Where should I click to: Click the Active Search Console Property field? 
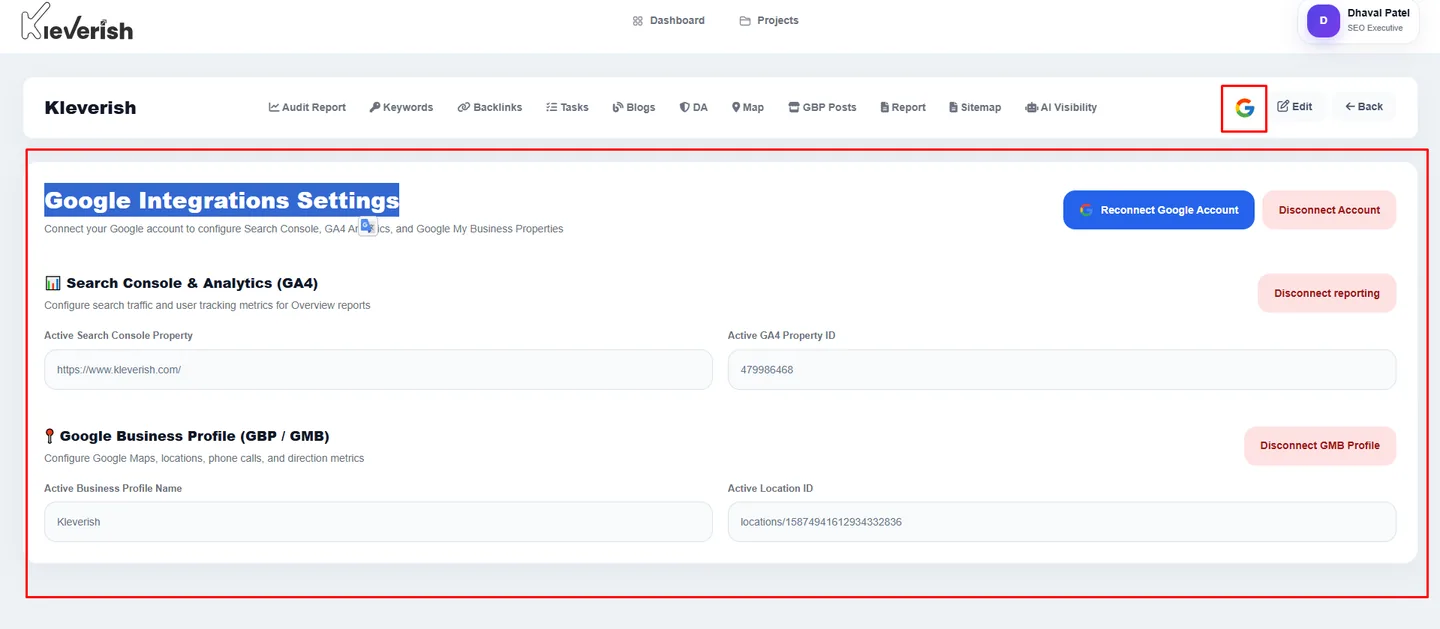pyautogui.click(x=378, y=370)
